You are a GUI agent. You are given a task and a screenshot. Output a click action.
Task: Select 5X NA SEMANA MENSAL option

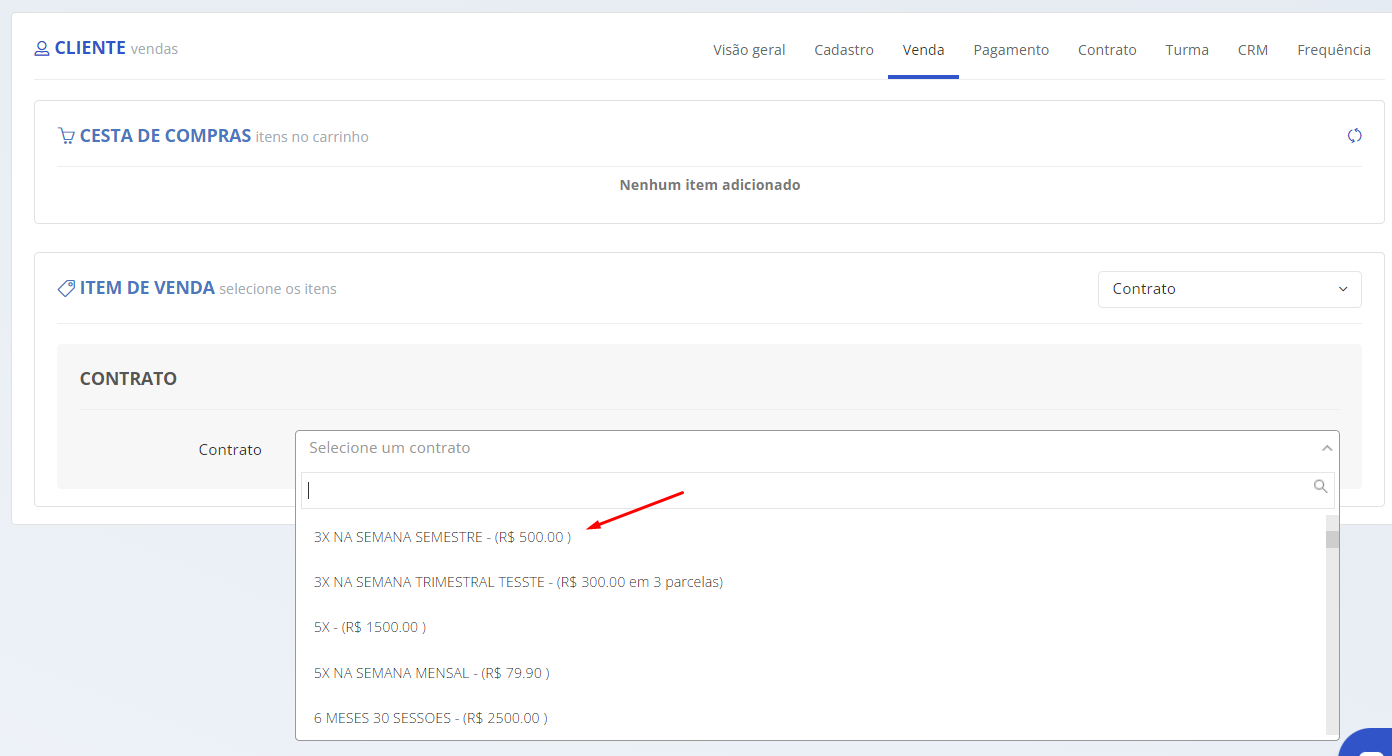(x=811, y=673)
